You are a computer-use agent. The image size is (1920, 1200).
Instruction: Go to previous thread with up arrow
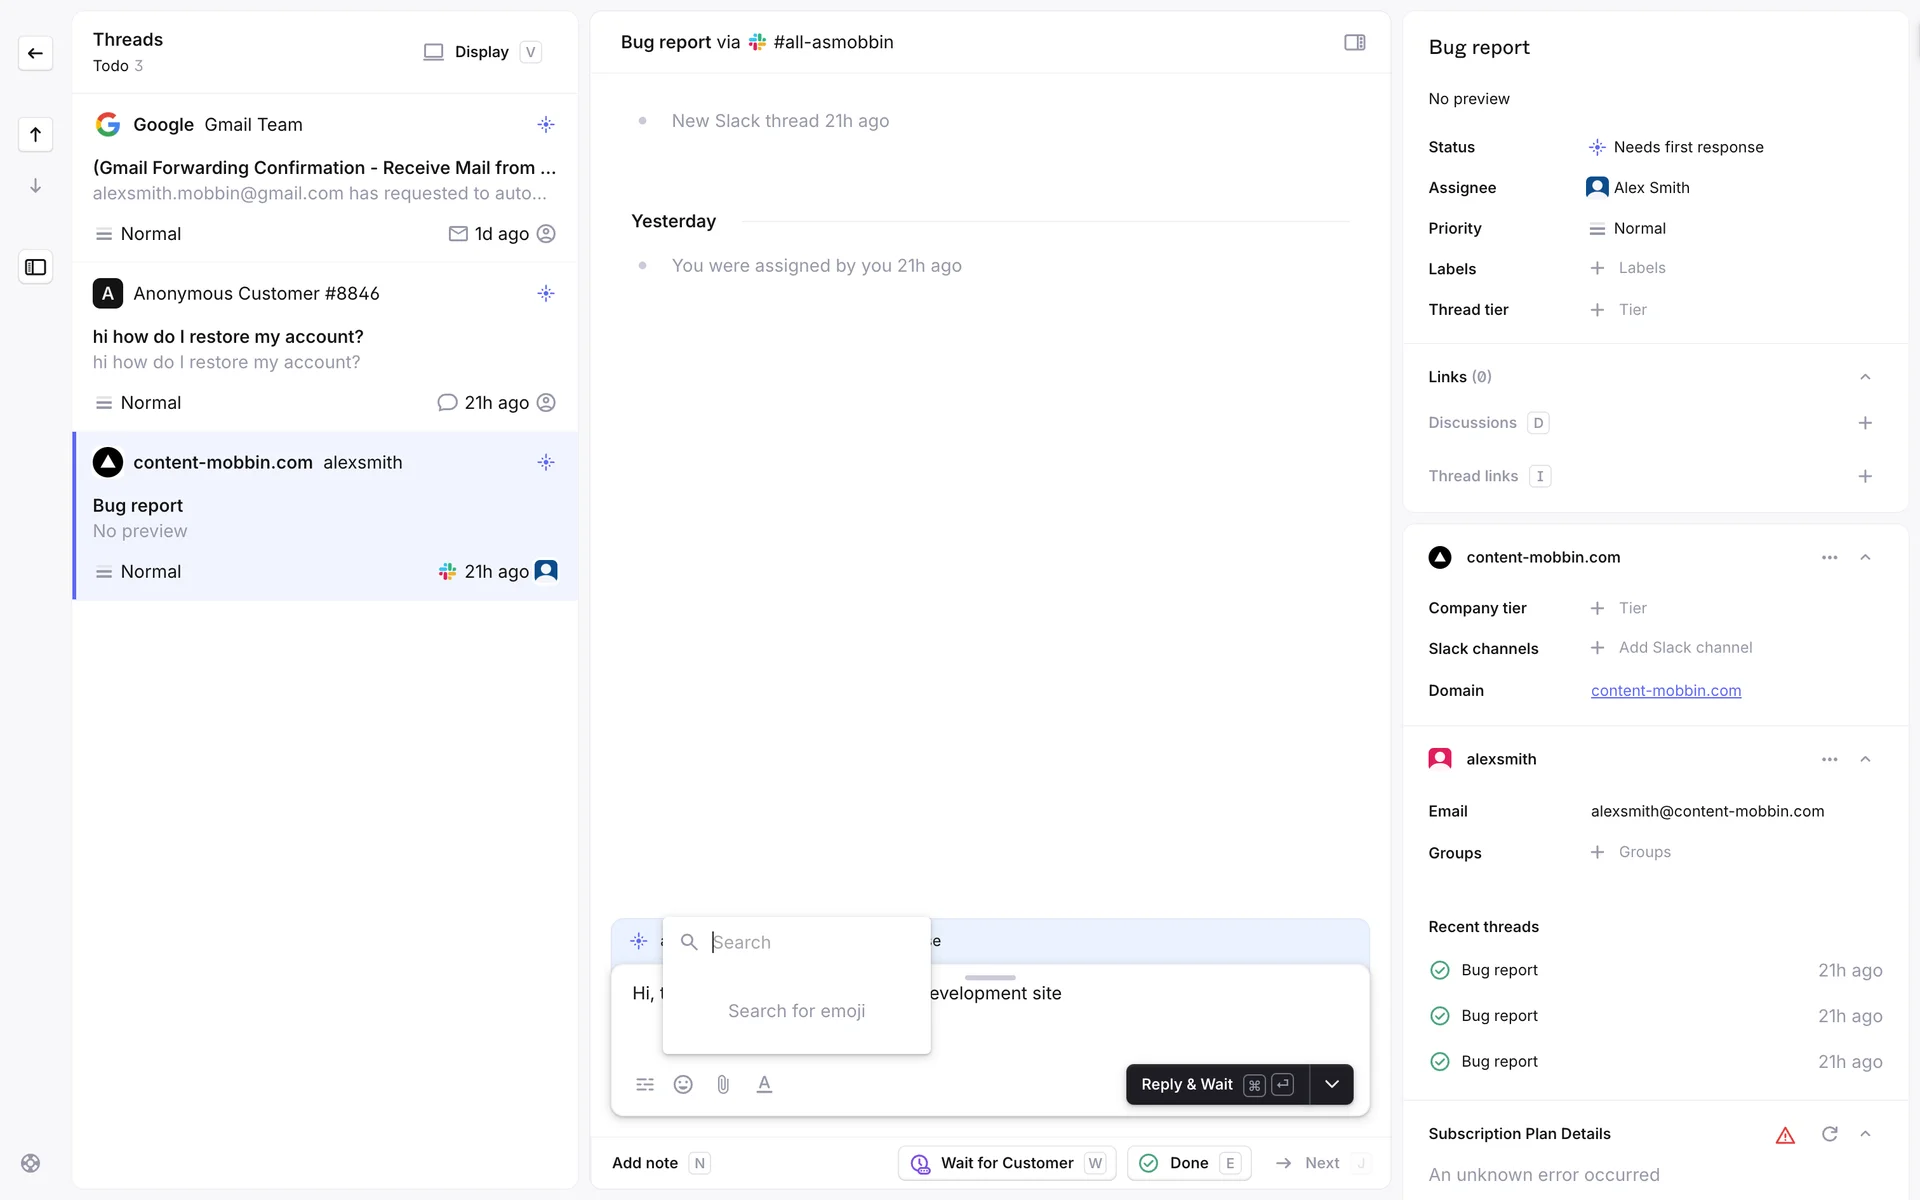pyautogui.click(x=36, y=135)
